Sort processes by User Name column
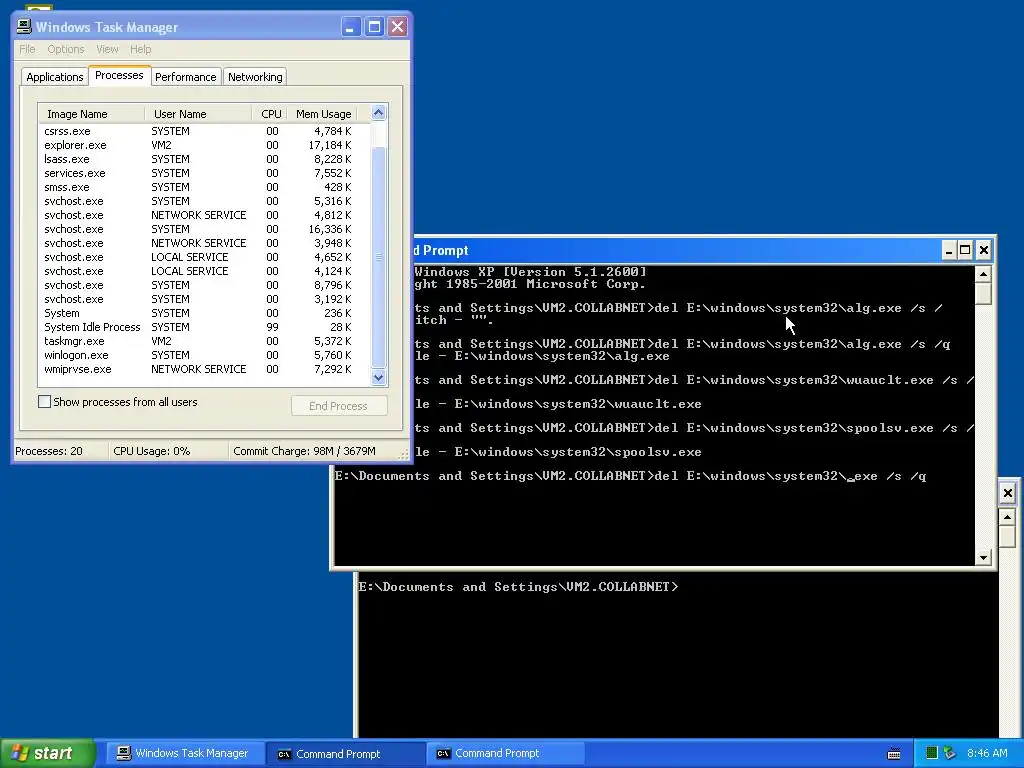 [198, 114]
